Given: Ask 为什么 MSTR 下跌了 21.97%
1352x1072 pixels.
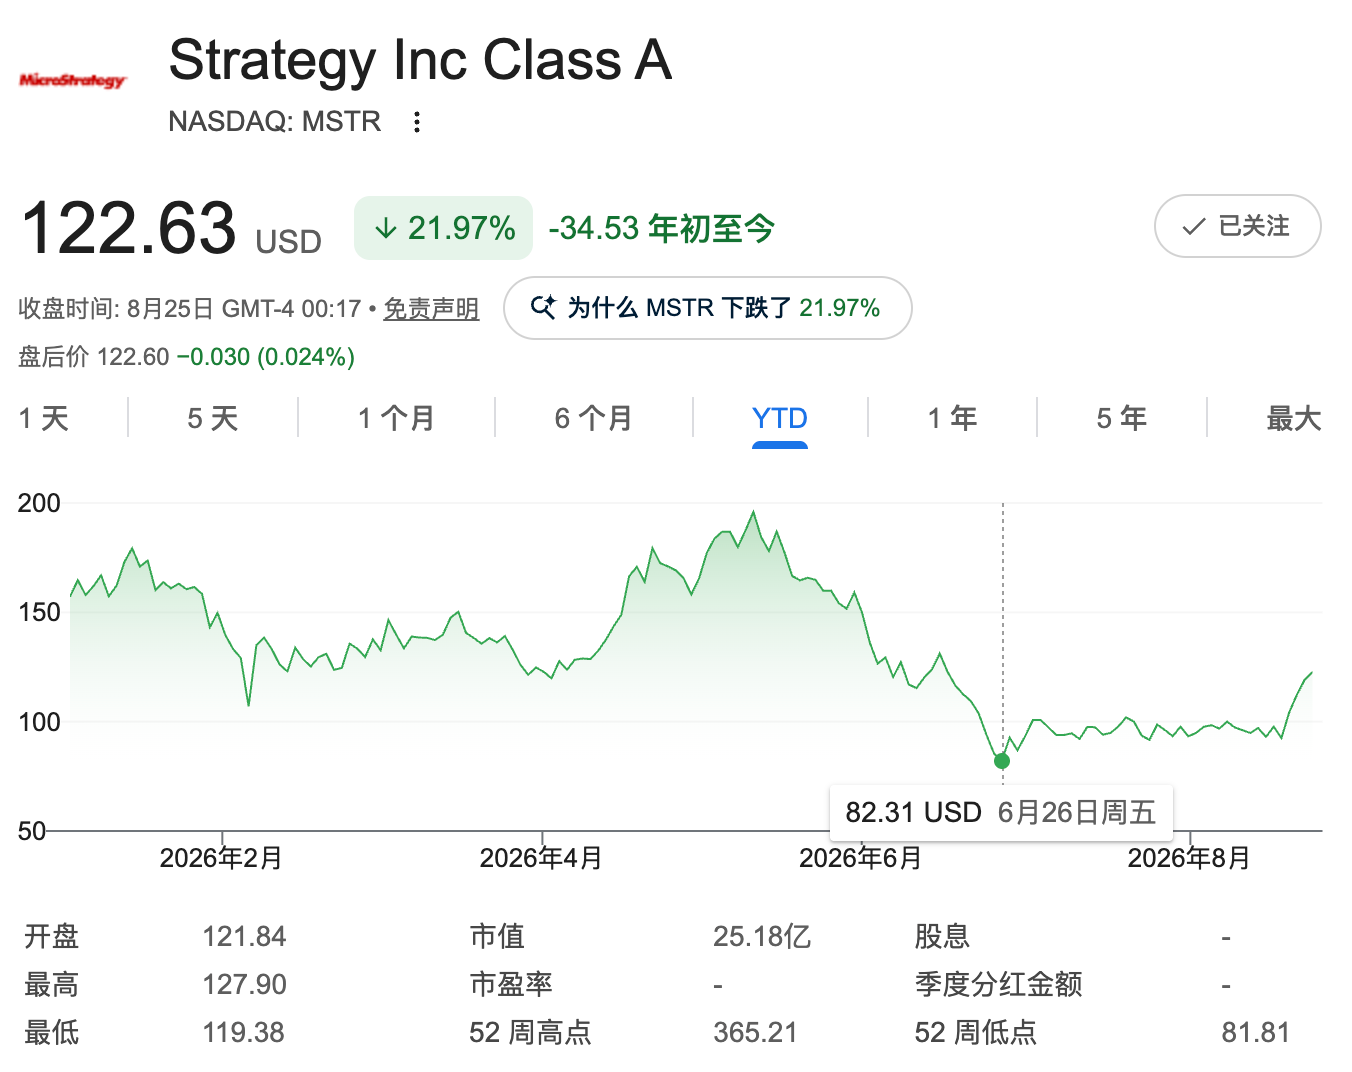Looking at the screenshot, I should [707, 308].
